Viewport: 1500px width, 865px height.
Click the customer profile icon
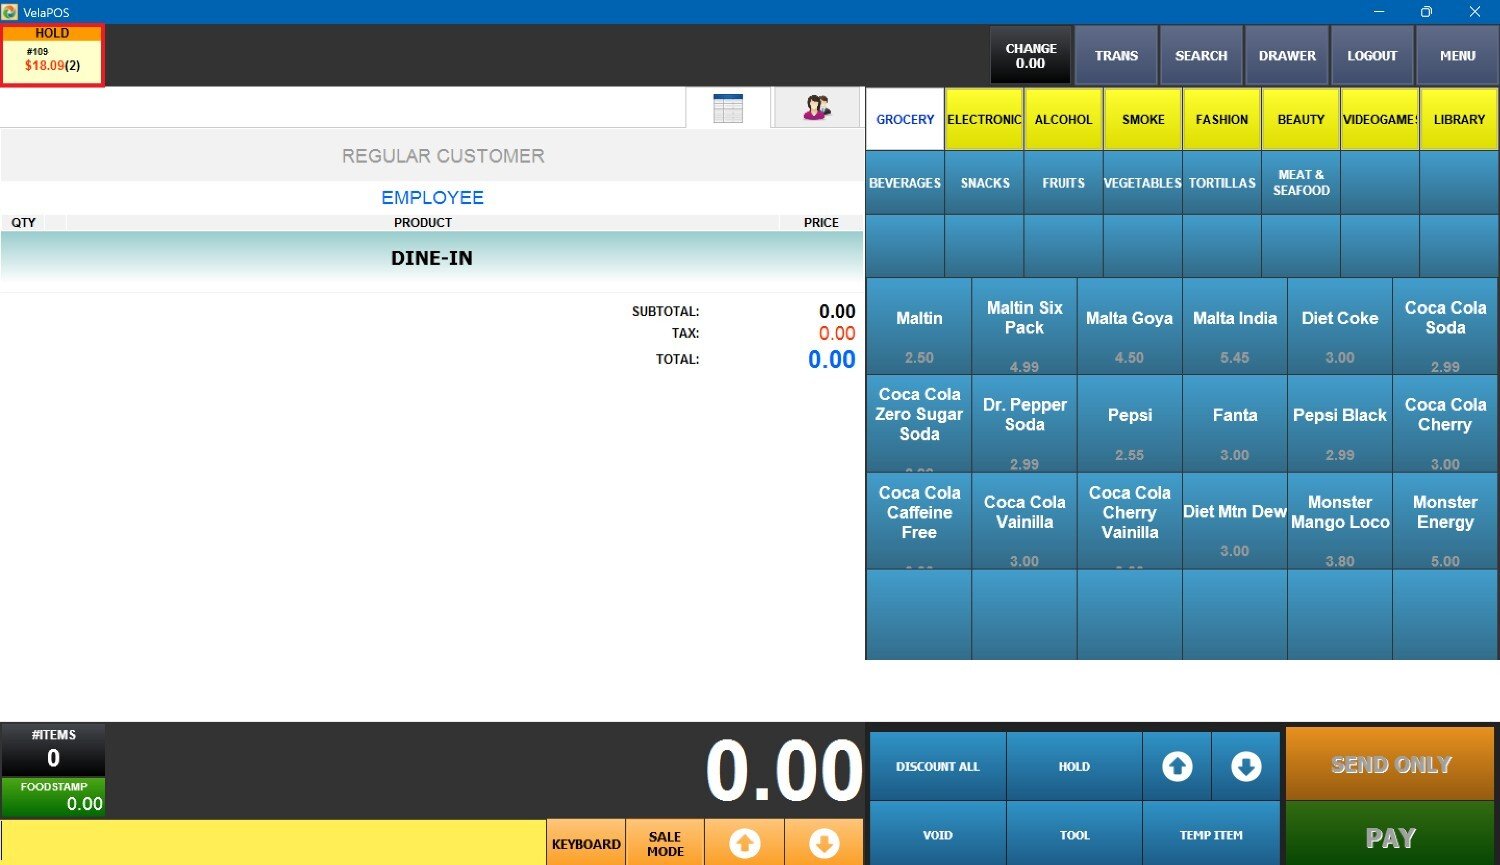pyautogui.click(x=817, y=108)
